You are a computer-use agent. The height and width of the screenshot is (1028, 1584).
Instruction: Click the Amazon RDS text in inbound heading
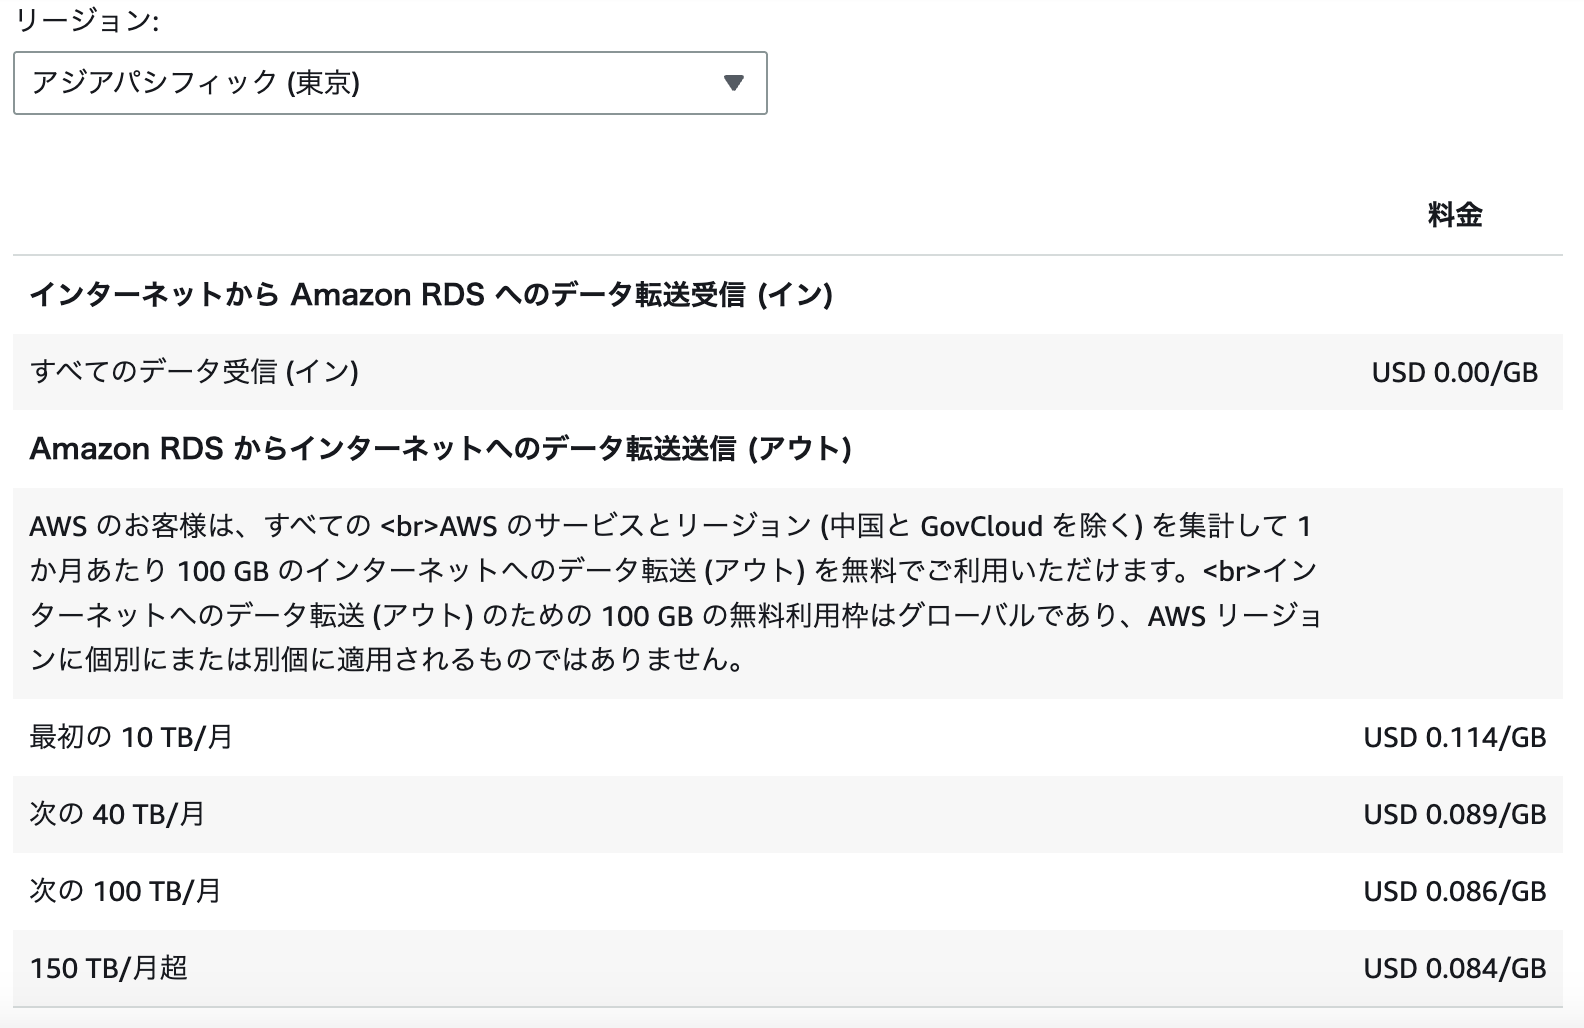(x=387, y=295)
